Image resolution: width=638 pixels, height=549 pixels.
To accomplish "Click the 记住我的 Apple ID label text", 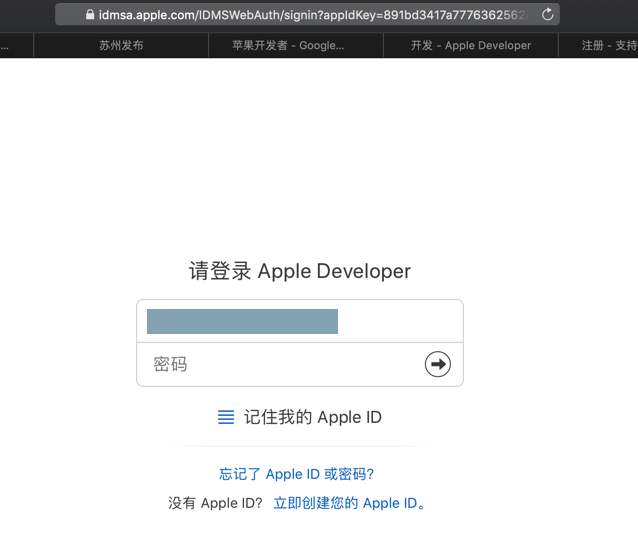I will 312,417.
